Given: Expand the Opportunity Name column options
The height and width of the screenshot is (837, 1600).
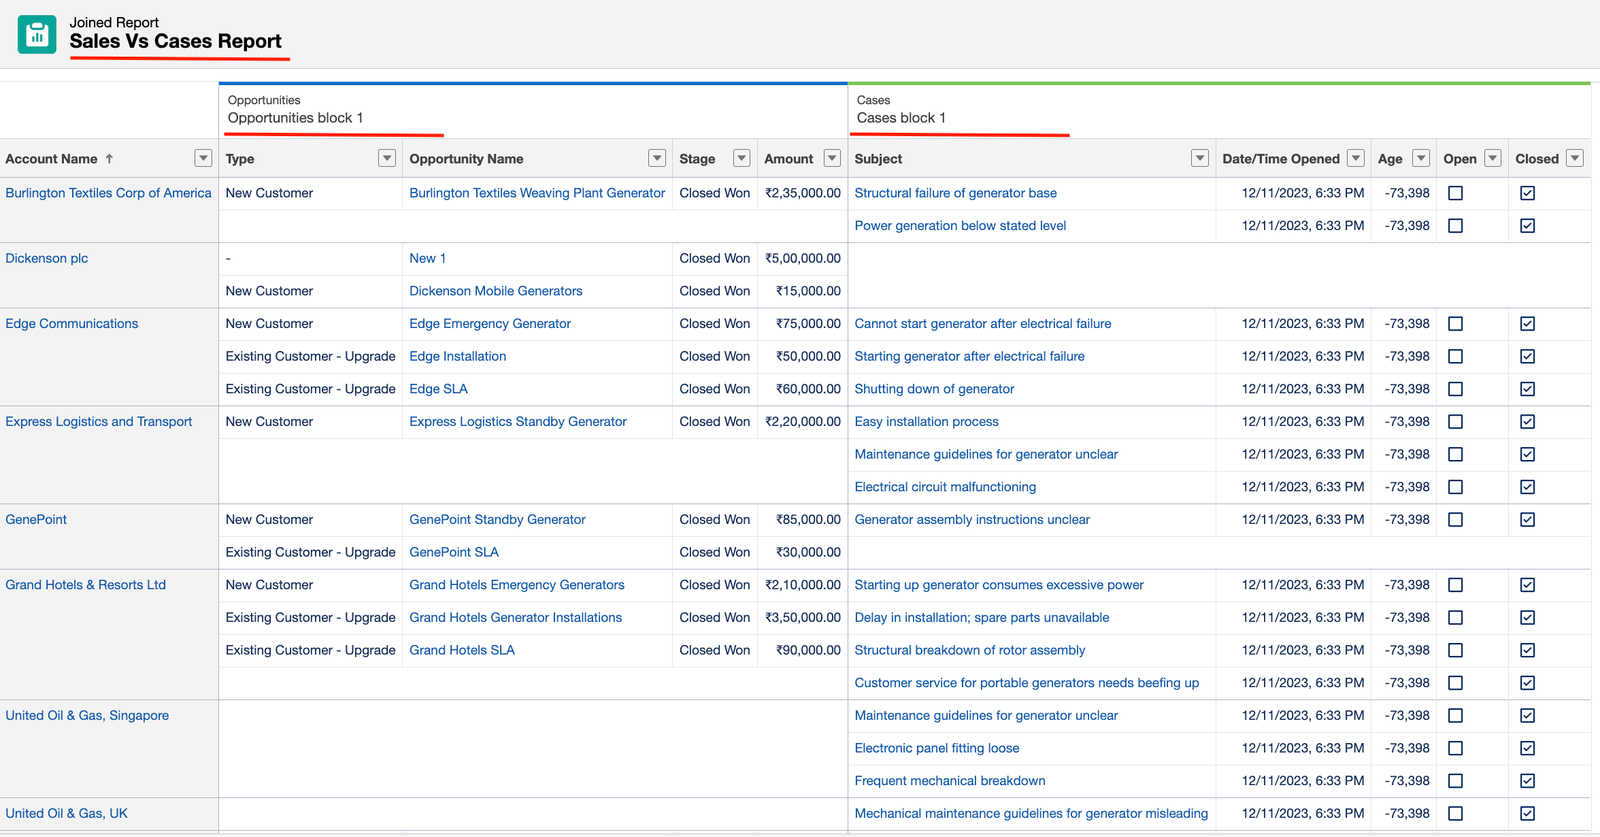Looking at the screenshot, I should (657, 158).
